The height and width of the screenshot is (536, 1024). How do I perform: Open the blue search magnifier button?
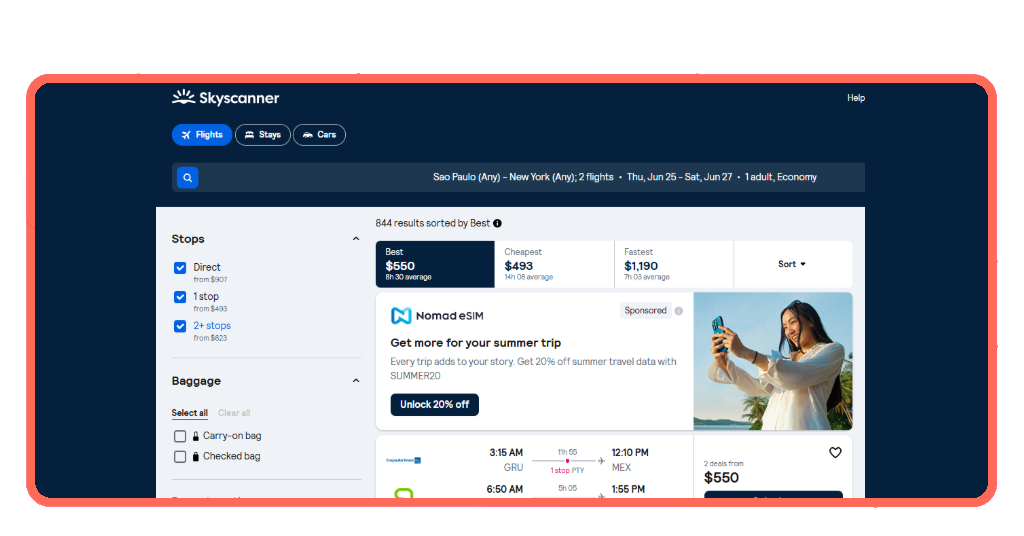pos(187,178)
